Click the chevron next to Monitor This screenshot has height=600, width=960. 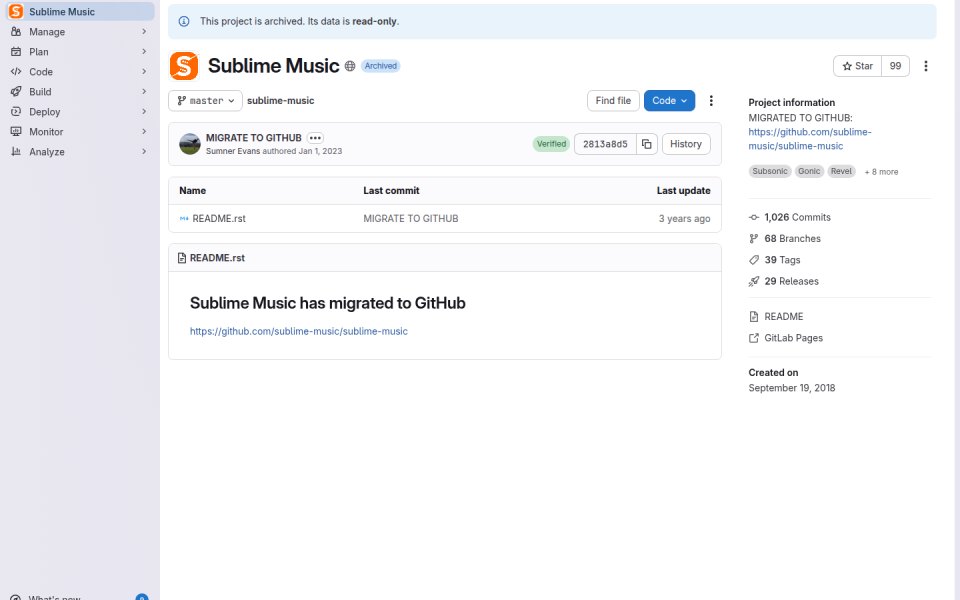point(144,132)
